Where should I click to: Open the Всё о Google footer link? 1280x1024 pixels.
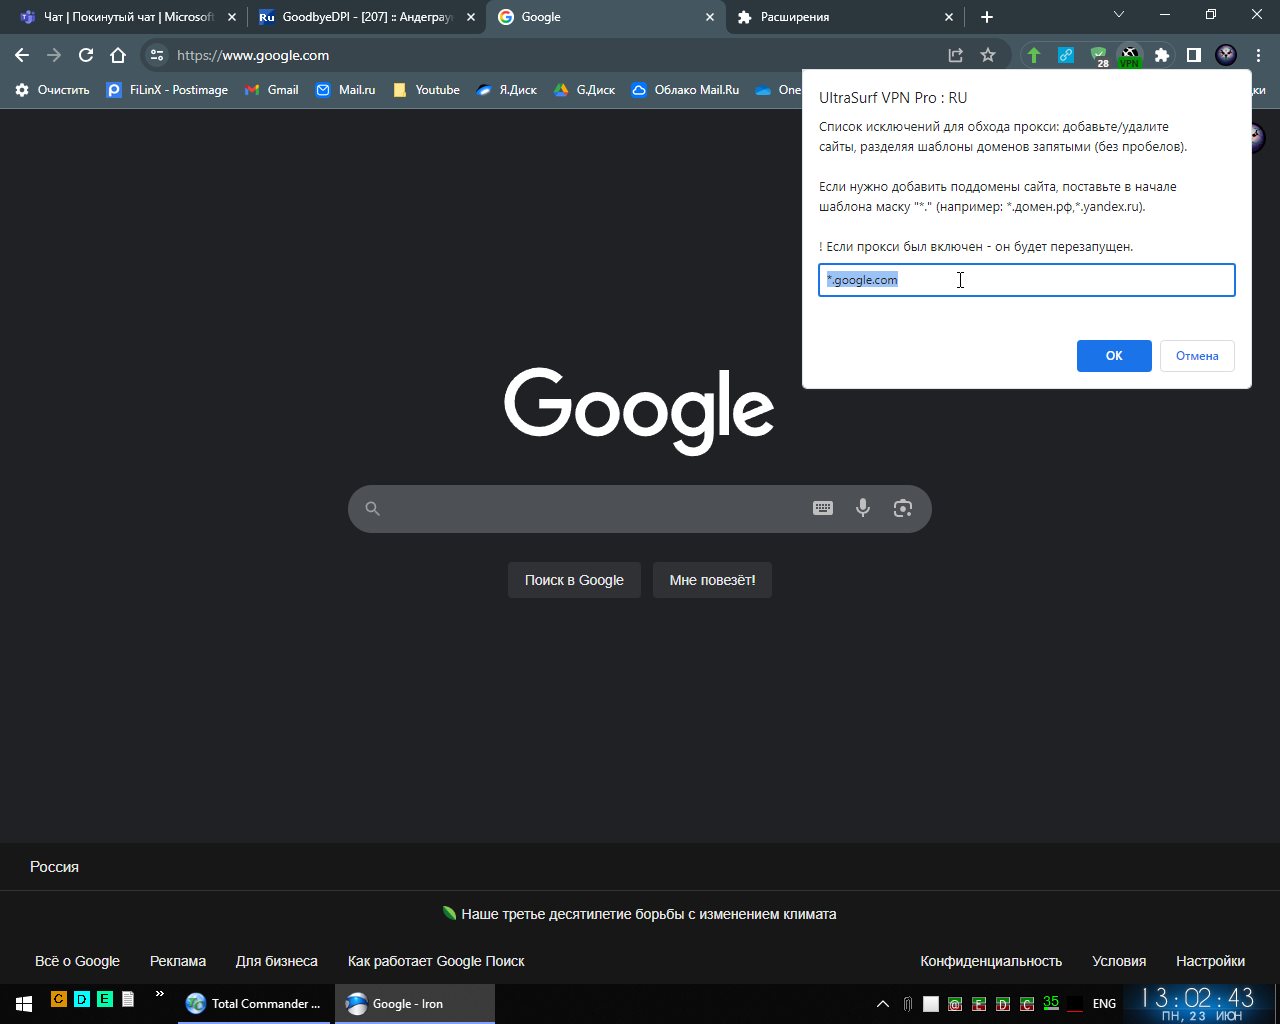tap(77, 961)
